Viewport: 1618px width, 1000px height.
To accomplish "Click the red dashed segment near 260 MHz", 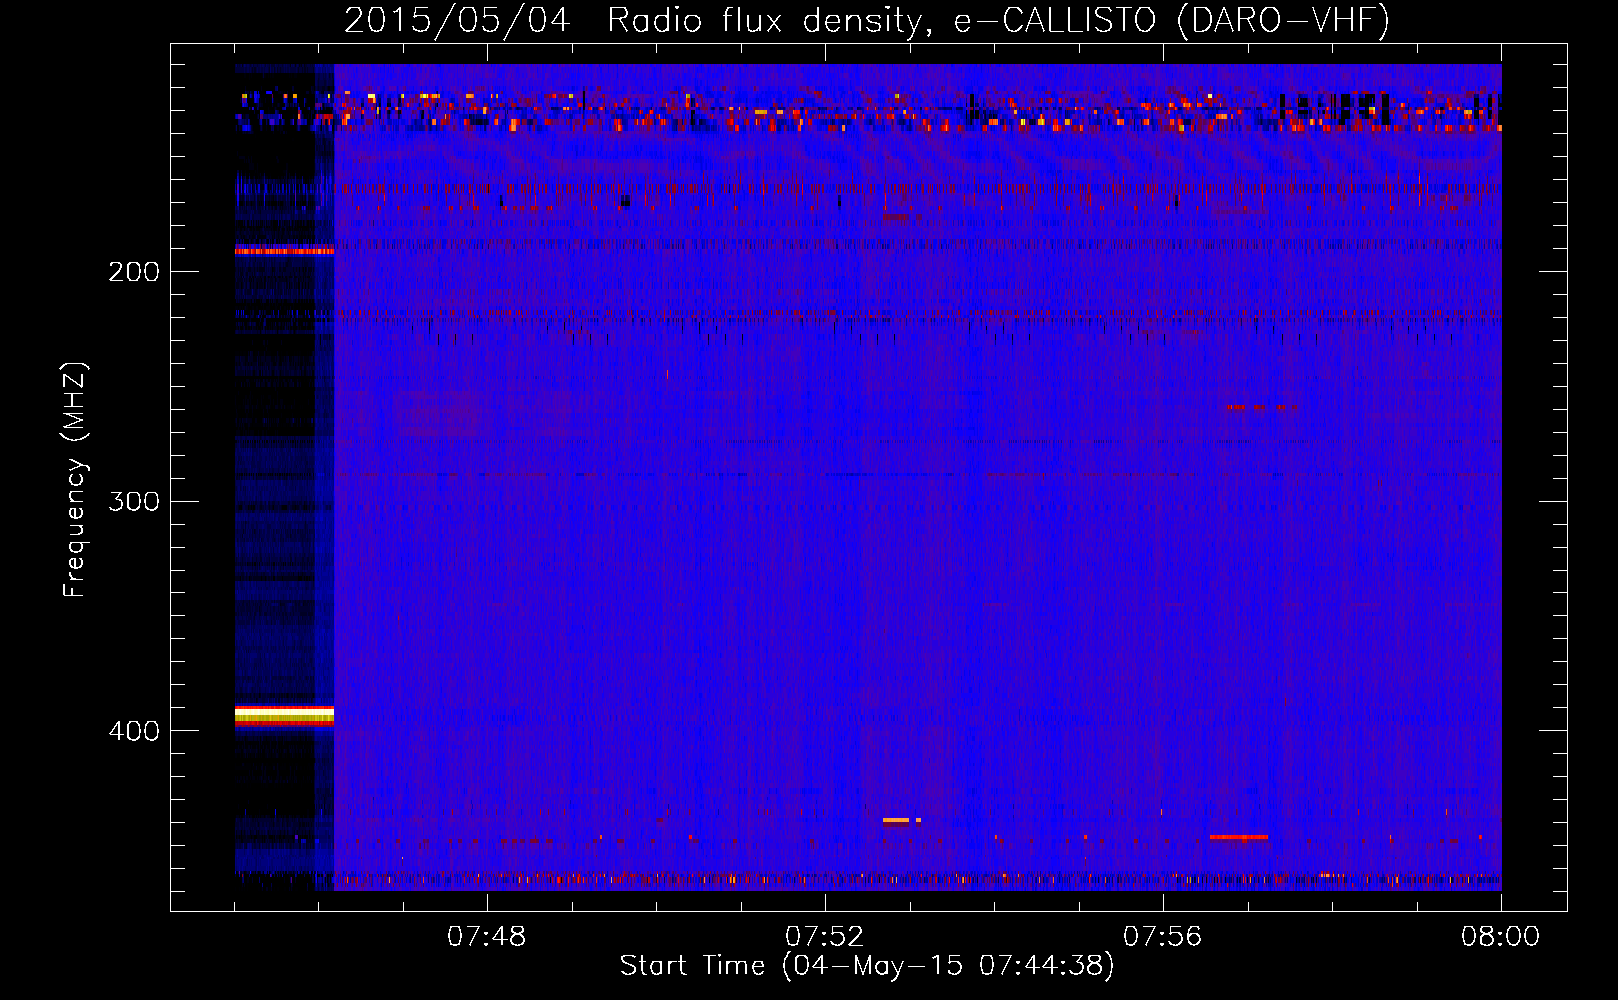I will click(1262, 408).
